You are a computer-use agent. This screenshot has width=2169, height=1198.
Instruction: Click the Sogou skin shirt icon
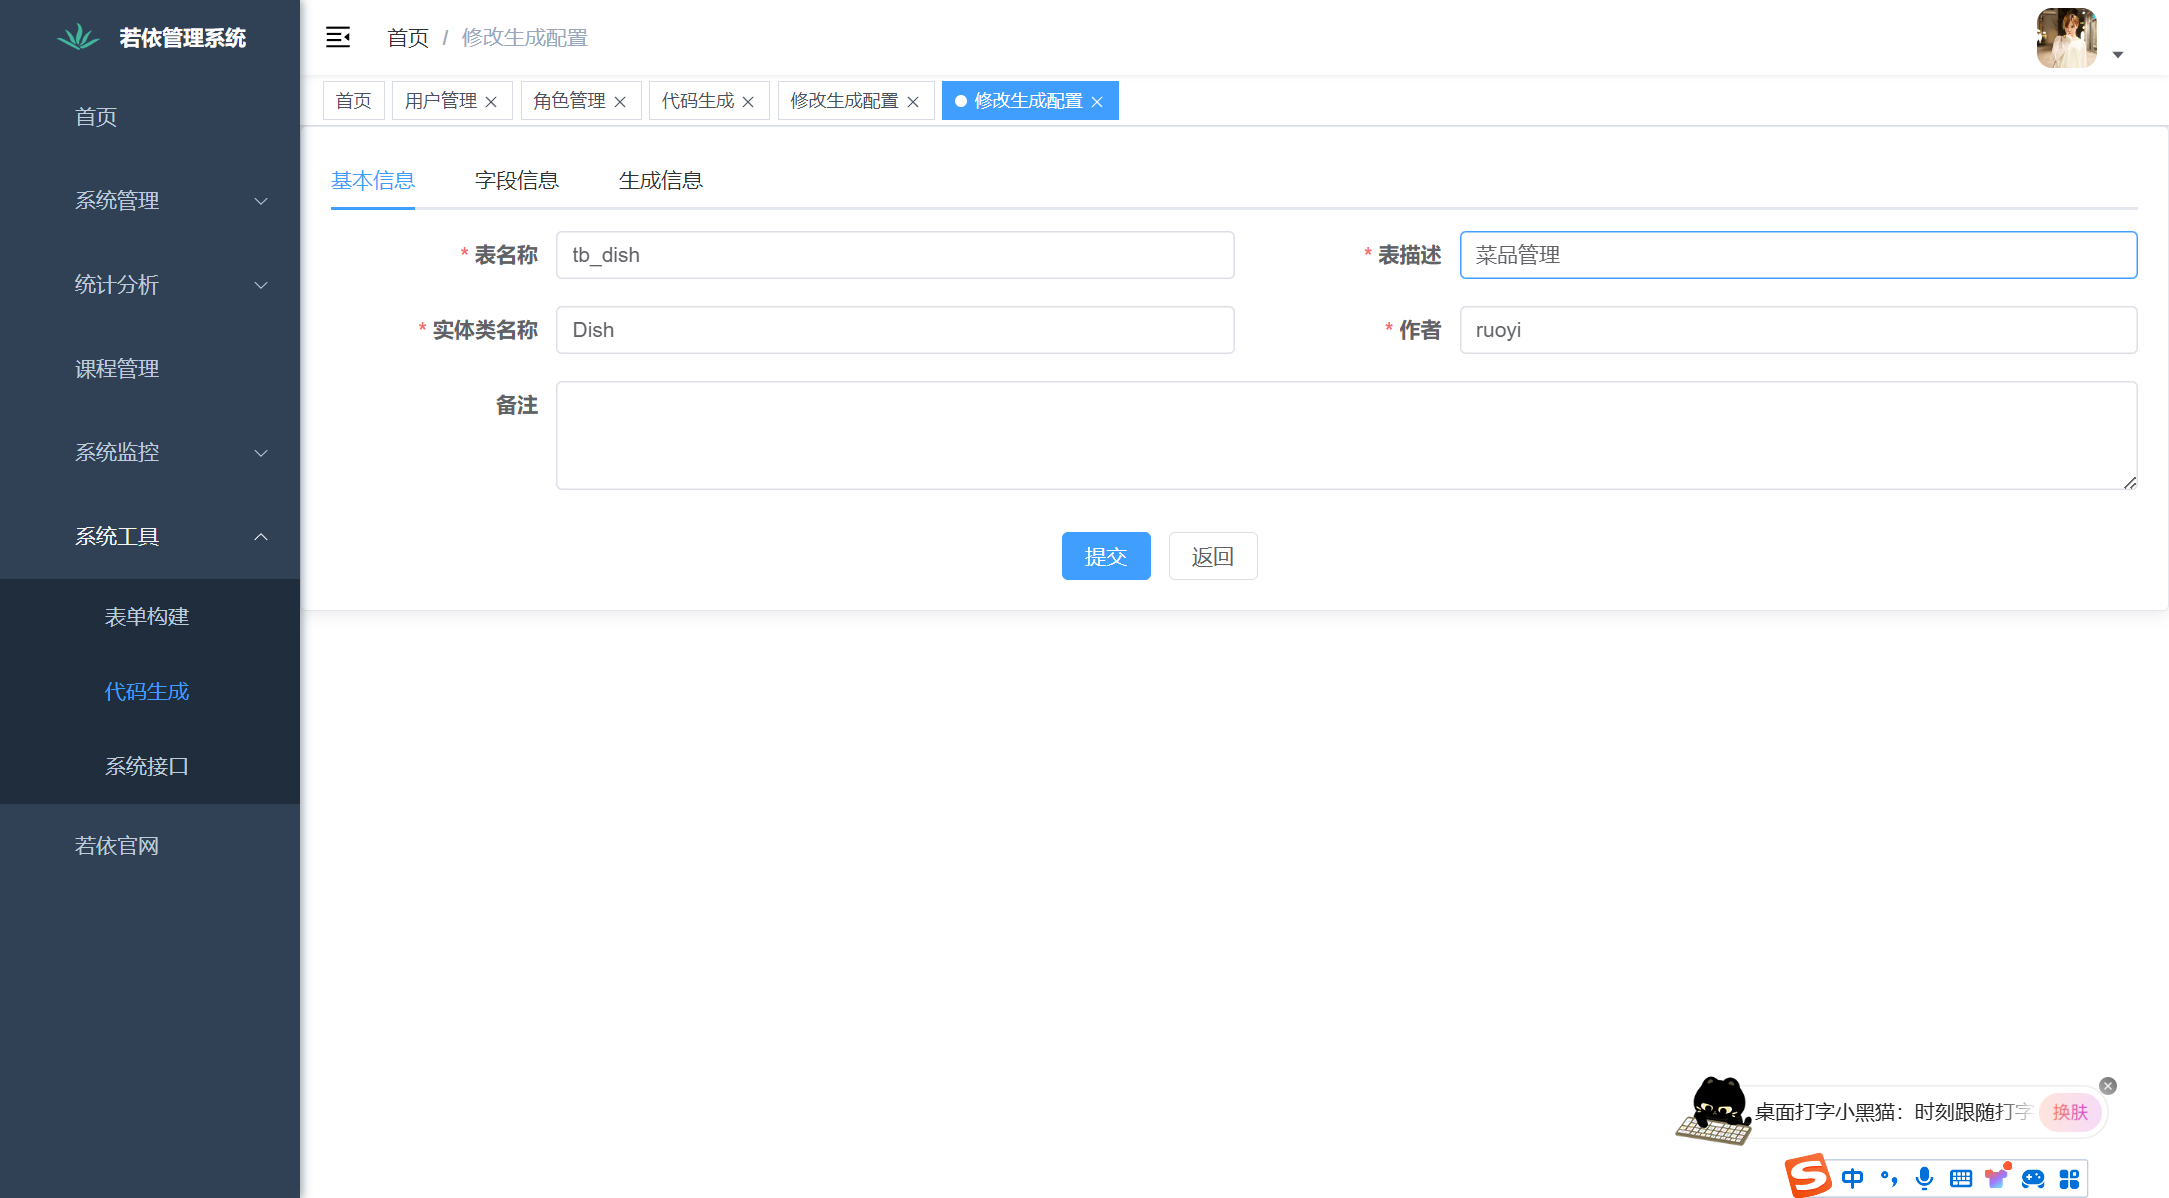point(1996,1177)
